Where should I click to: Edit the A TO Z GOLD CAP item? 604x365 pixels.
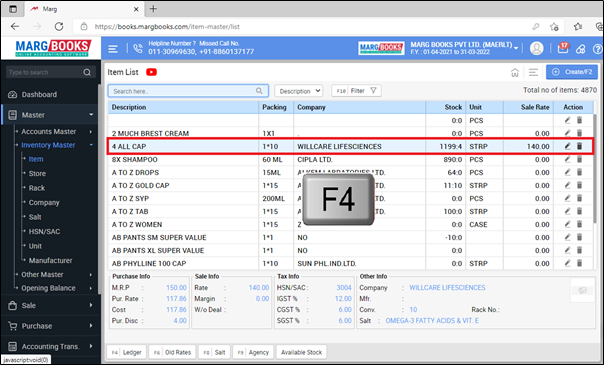pyautogui.click(x=567, y=185)
